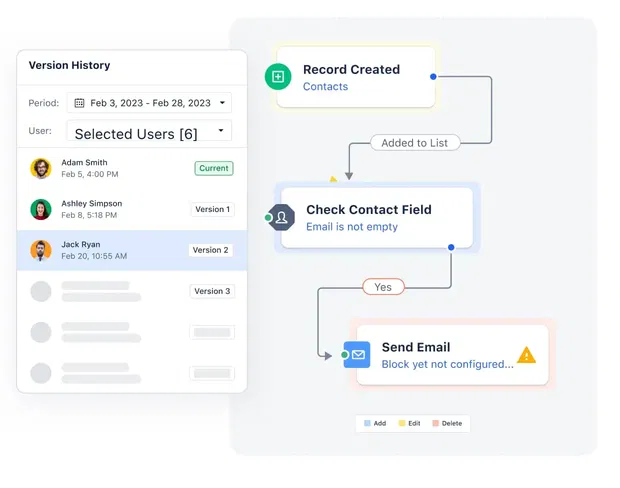Click the Record Created block title
The width and height of the screenshot is (620, 488).
[x=352, y=70]
